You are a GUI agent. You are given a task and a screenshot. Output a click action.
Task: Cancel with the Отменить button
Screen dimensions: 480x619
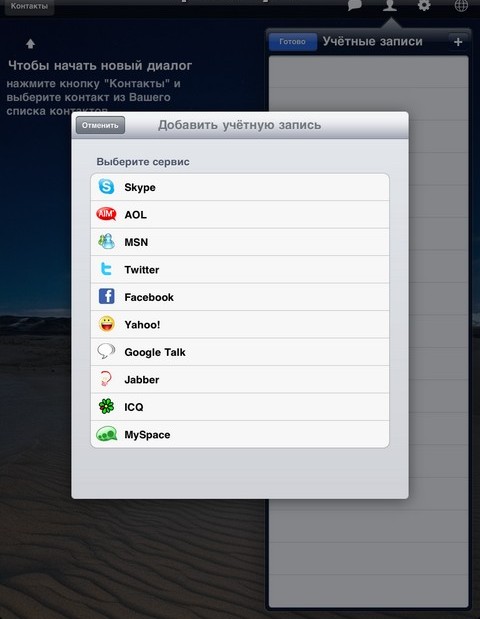click(100, 125)
